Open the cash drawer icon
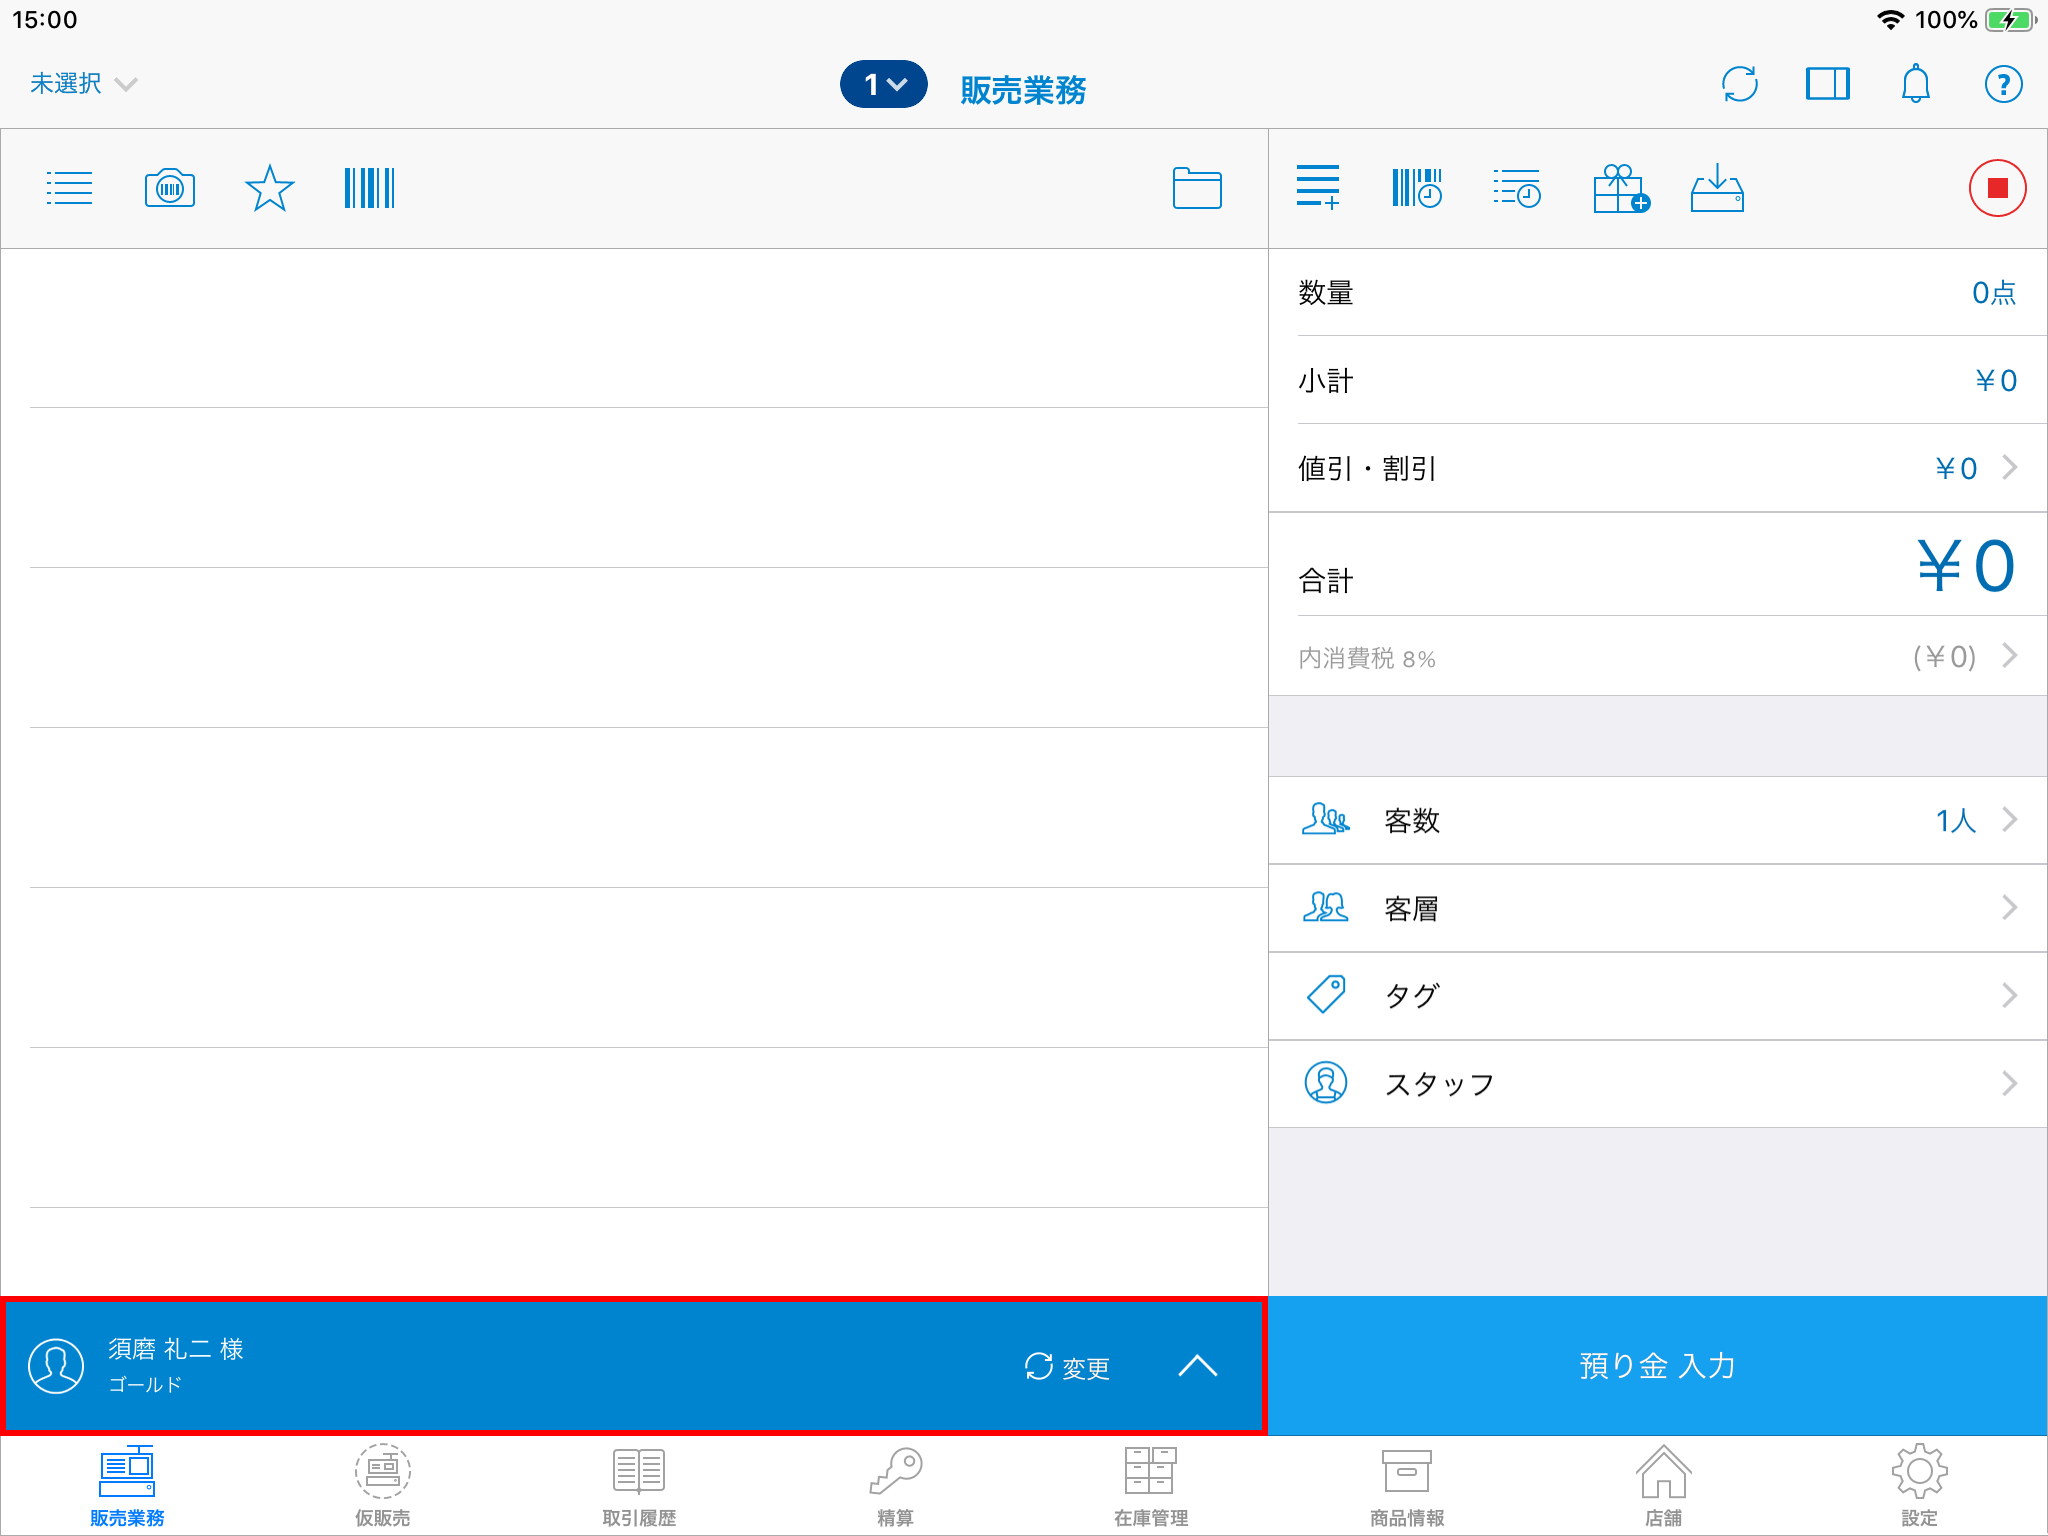Image resolution: width=2048 pixels, height=1536 pixels. [x=1717, y=188]
